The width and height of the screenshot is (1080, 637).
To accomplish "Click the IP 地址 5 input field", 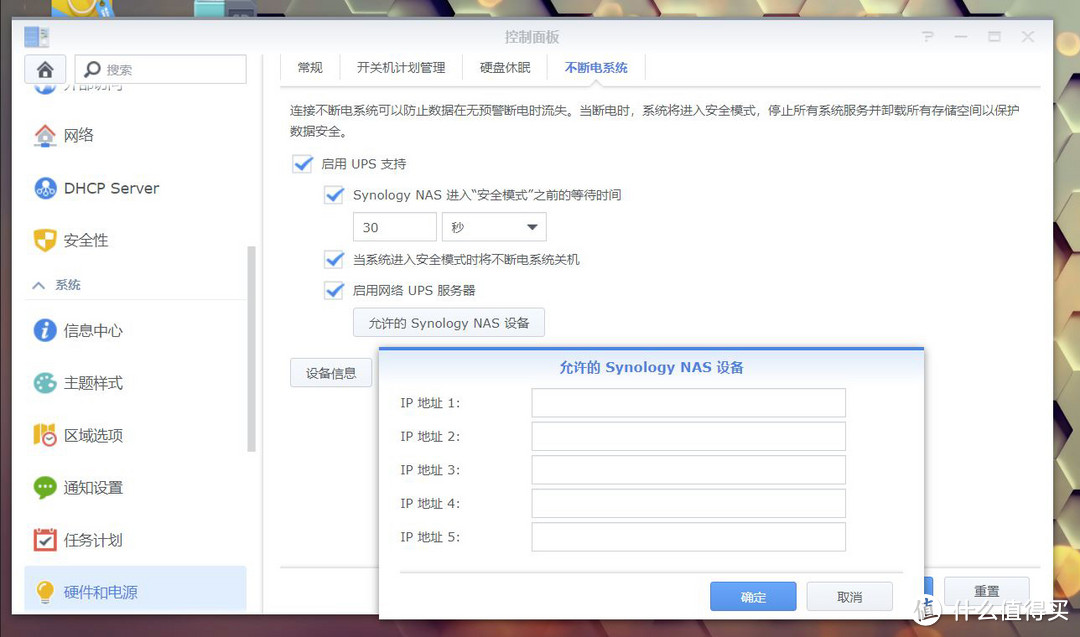I will tap(688, 537).
